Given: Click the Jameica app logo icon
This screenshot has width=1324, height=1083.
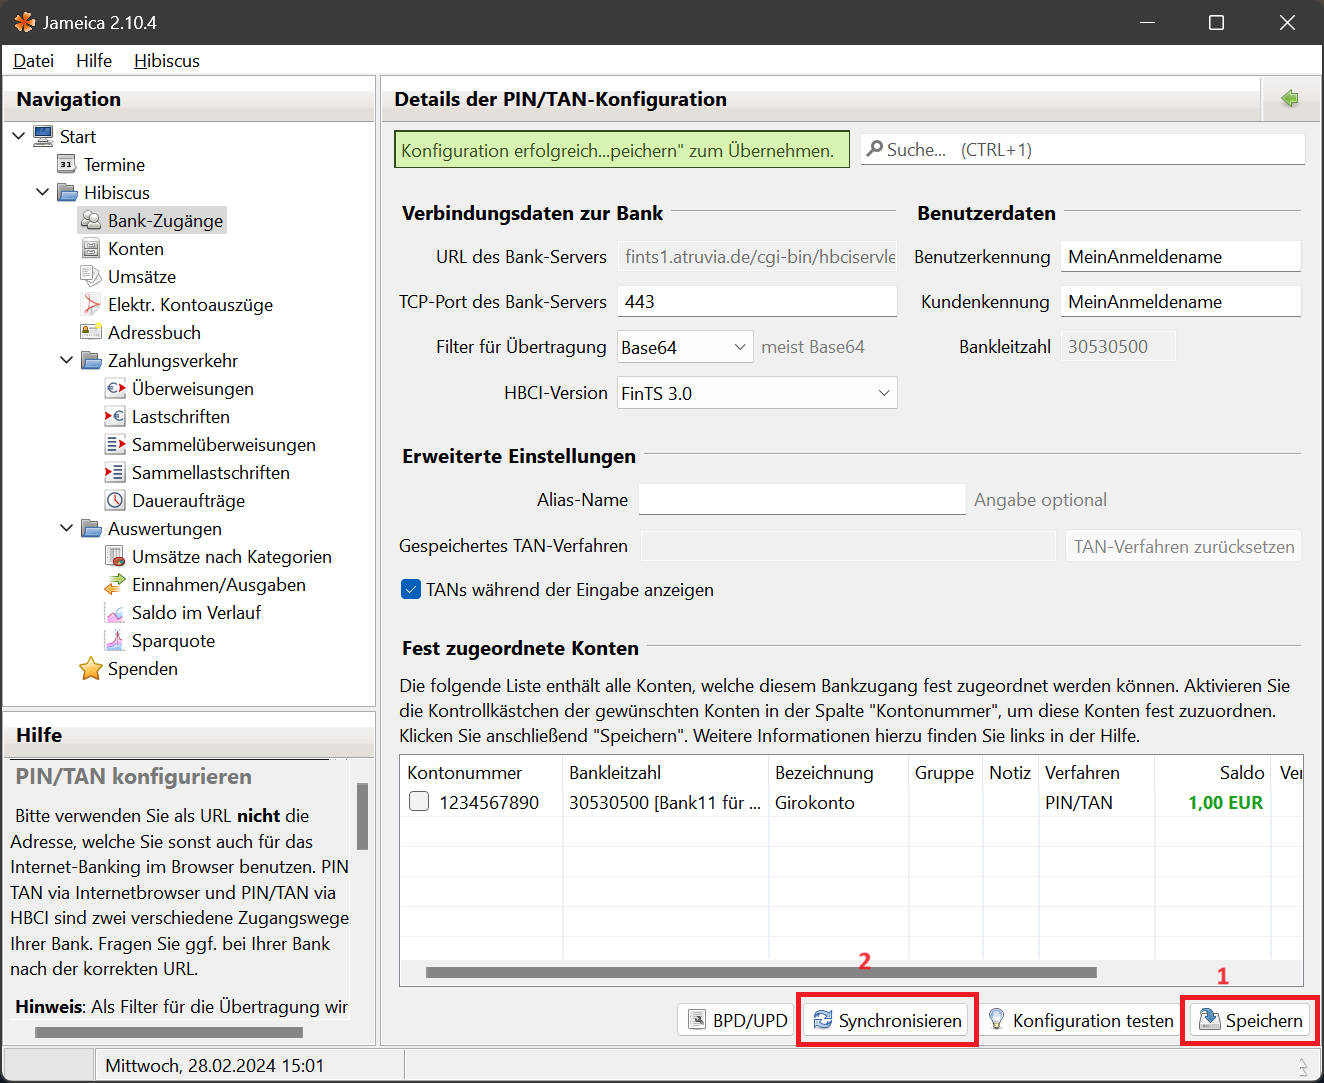Looking at the screenshot, I should click(x=24, y=22).
